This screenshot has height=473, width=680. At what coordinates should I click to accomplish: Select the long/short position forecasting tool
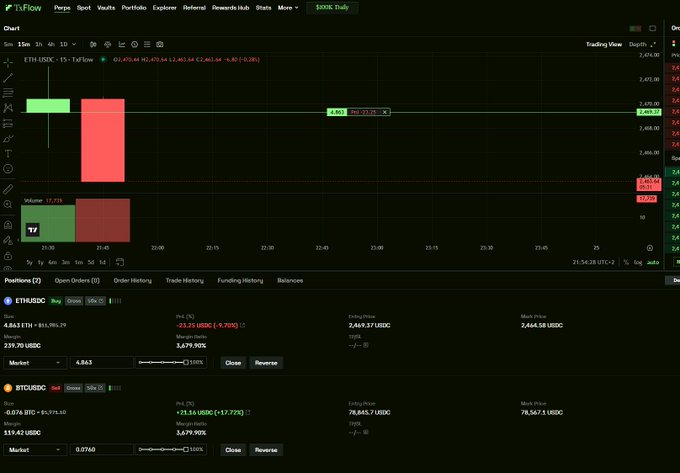8,124
